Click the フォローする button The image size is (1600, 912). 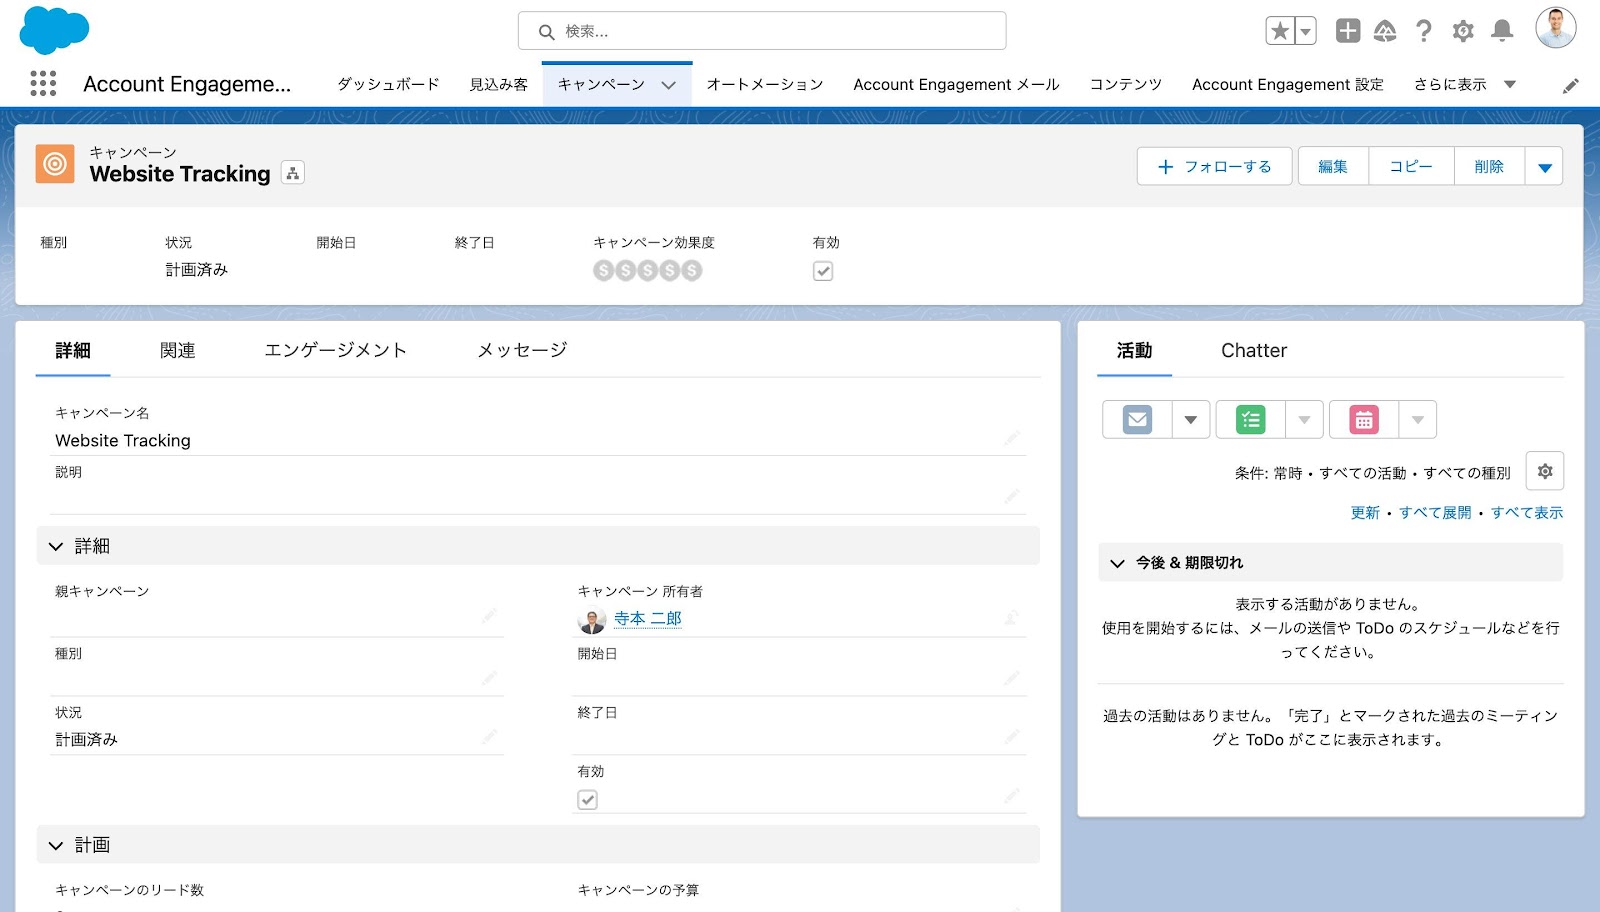click(x=1214, y=167)
